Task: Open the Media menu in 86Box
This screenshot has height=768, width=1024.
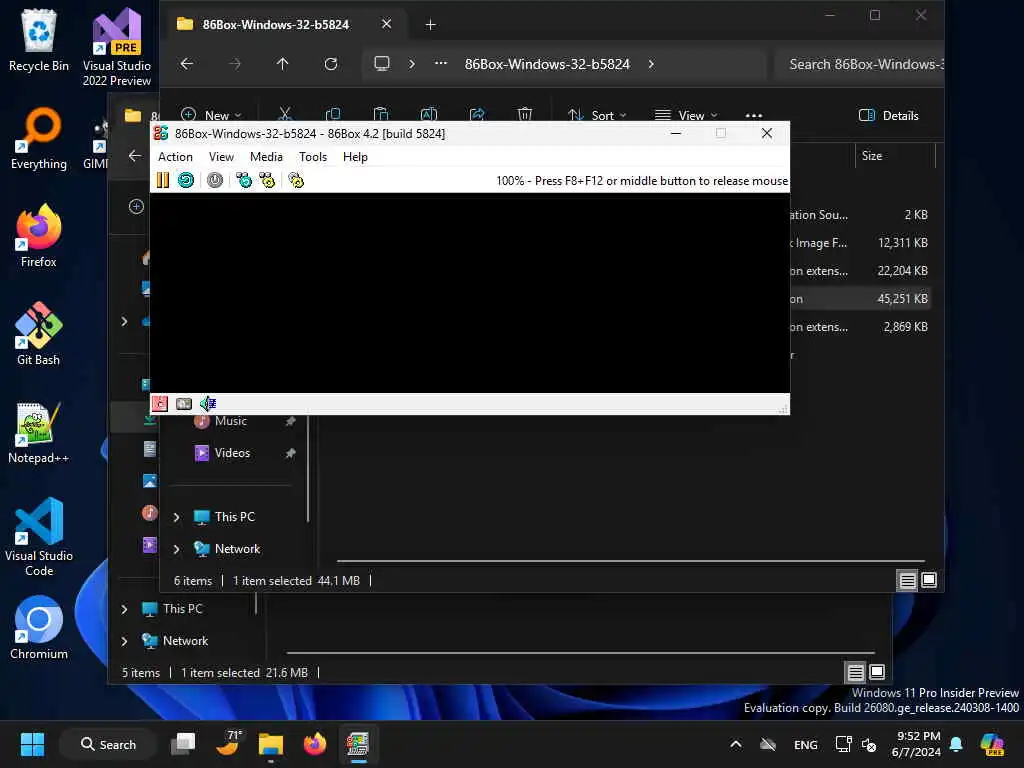Action: tap(266, 157)
